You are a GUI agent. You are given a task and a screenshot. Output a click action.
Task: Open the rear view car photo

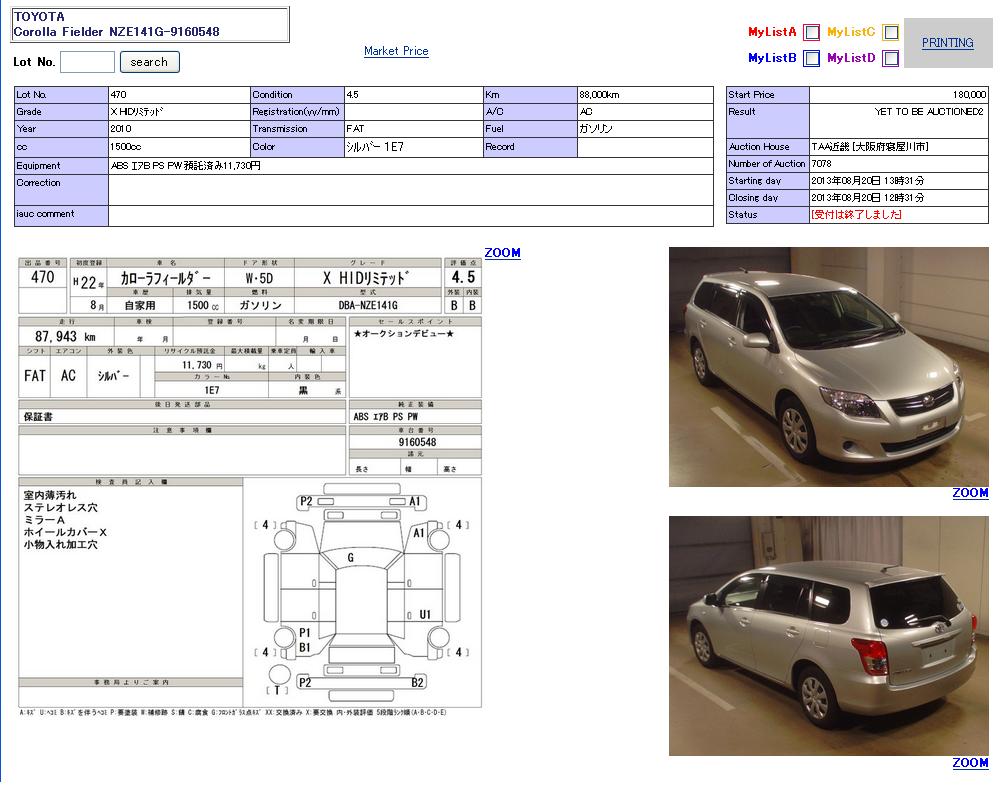pyautogui.click(x=828, y=636)
